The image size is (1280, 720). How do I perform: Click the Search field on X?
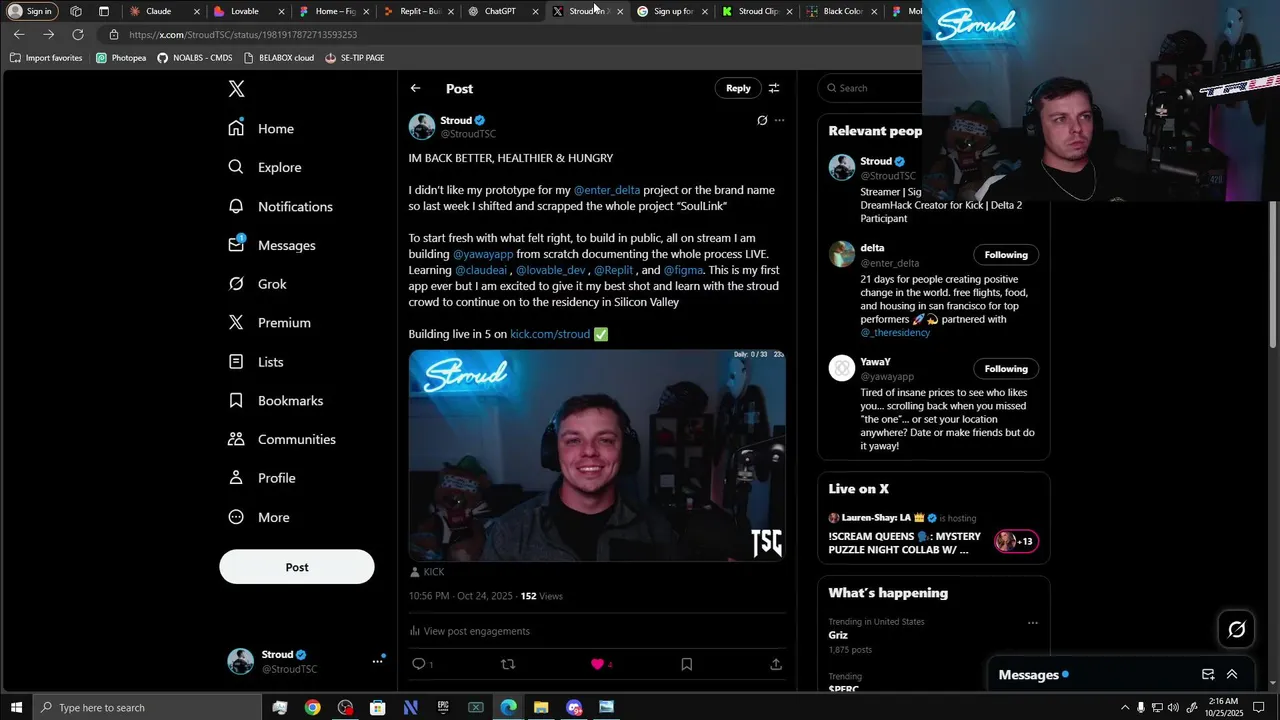pos(870,88)
